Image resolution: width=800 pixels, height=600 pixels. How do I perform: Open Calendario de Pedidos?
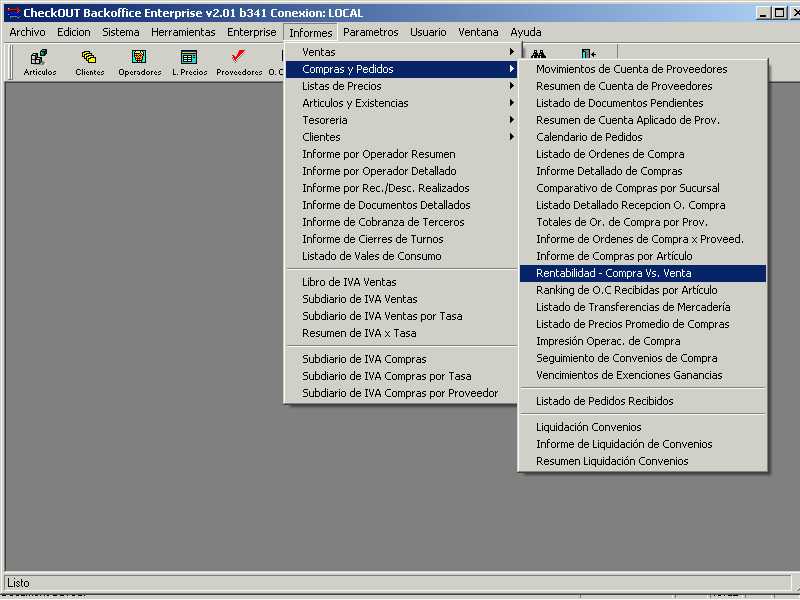coord(642,137)
